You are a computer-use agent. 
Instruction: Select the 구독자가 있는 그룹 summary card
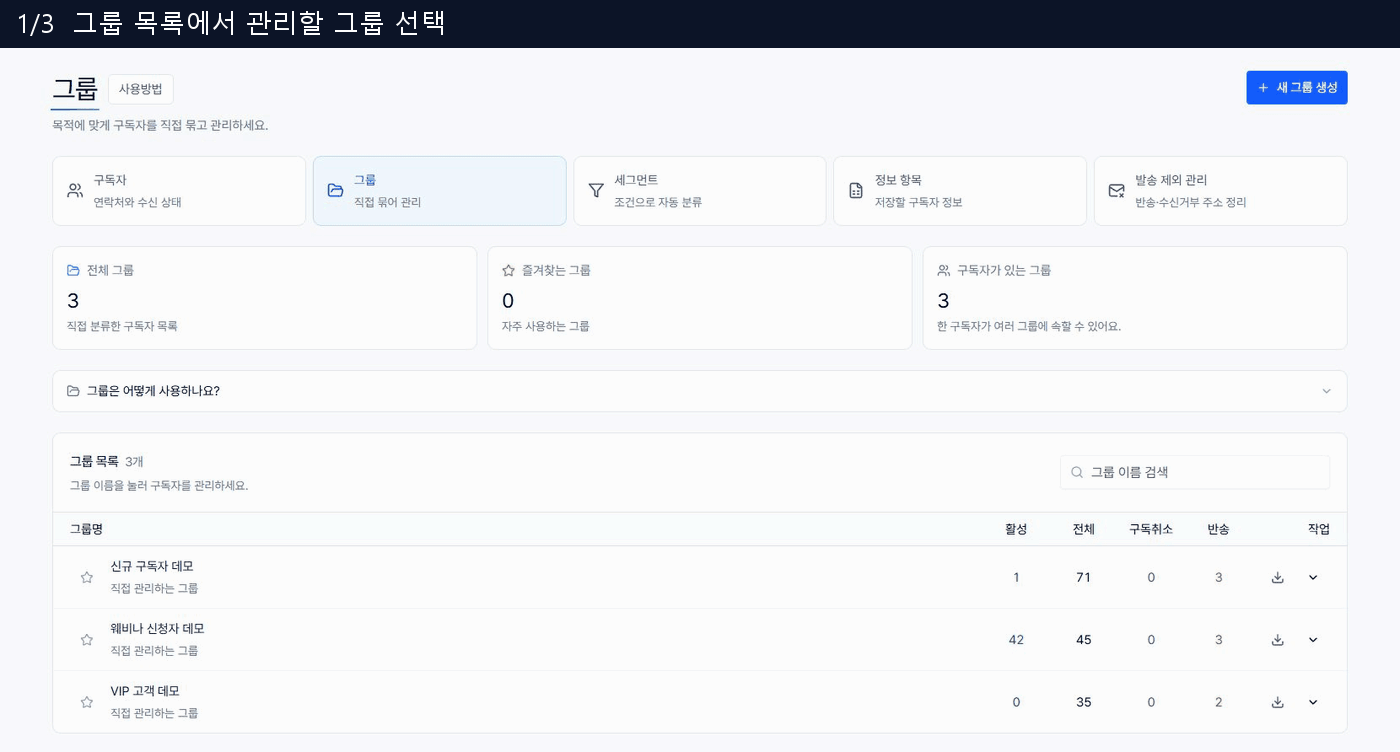pos(1135,298)
